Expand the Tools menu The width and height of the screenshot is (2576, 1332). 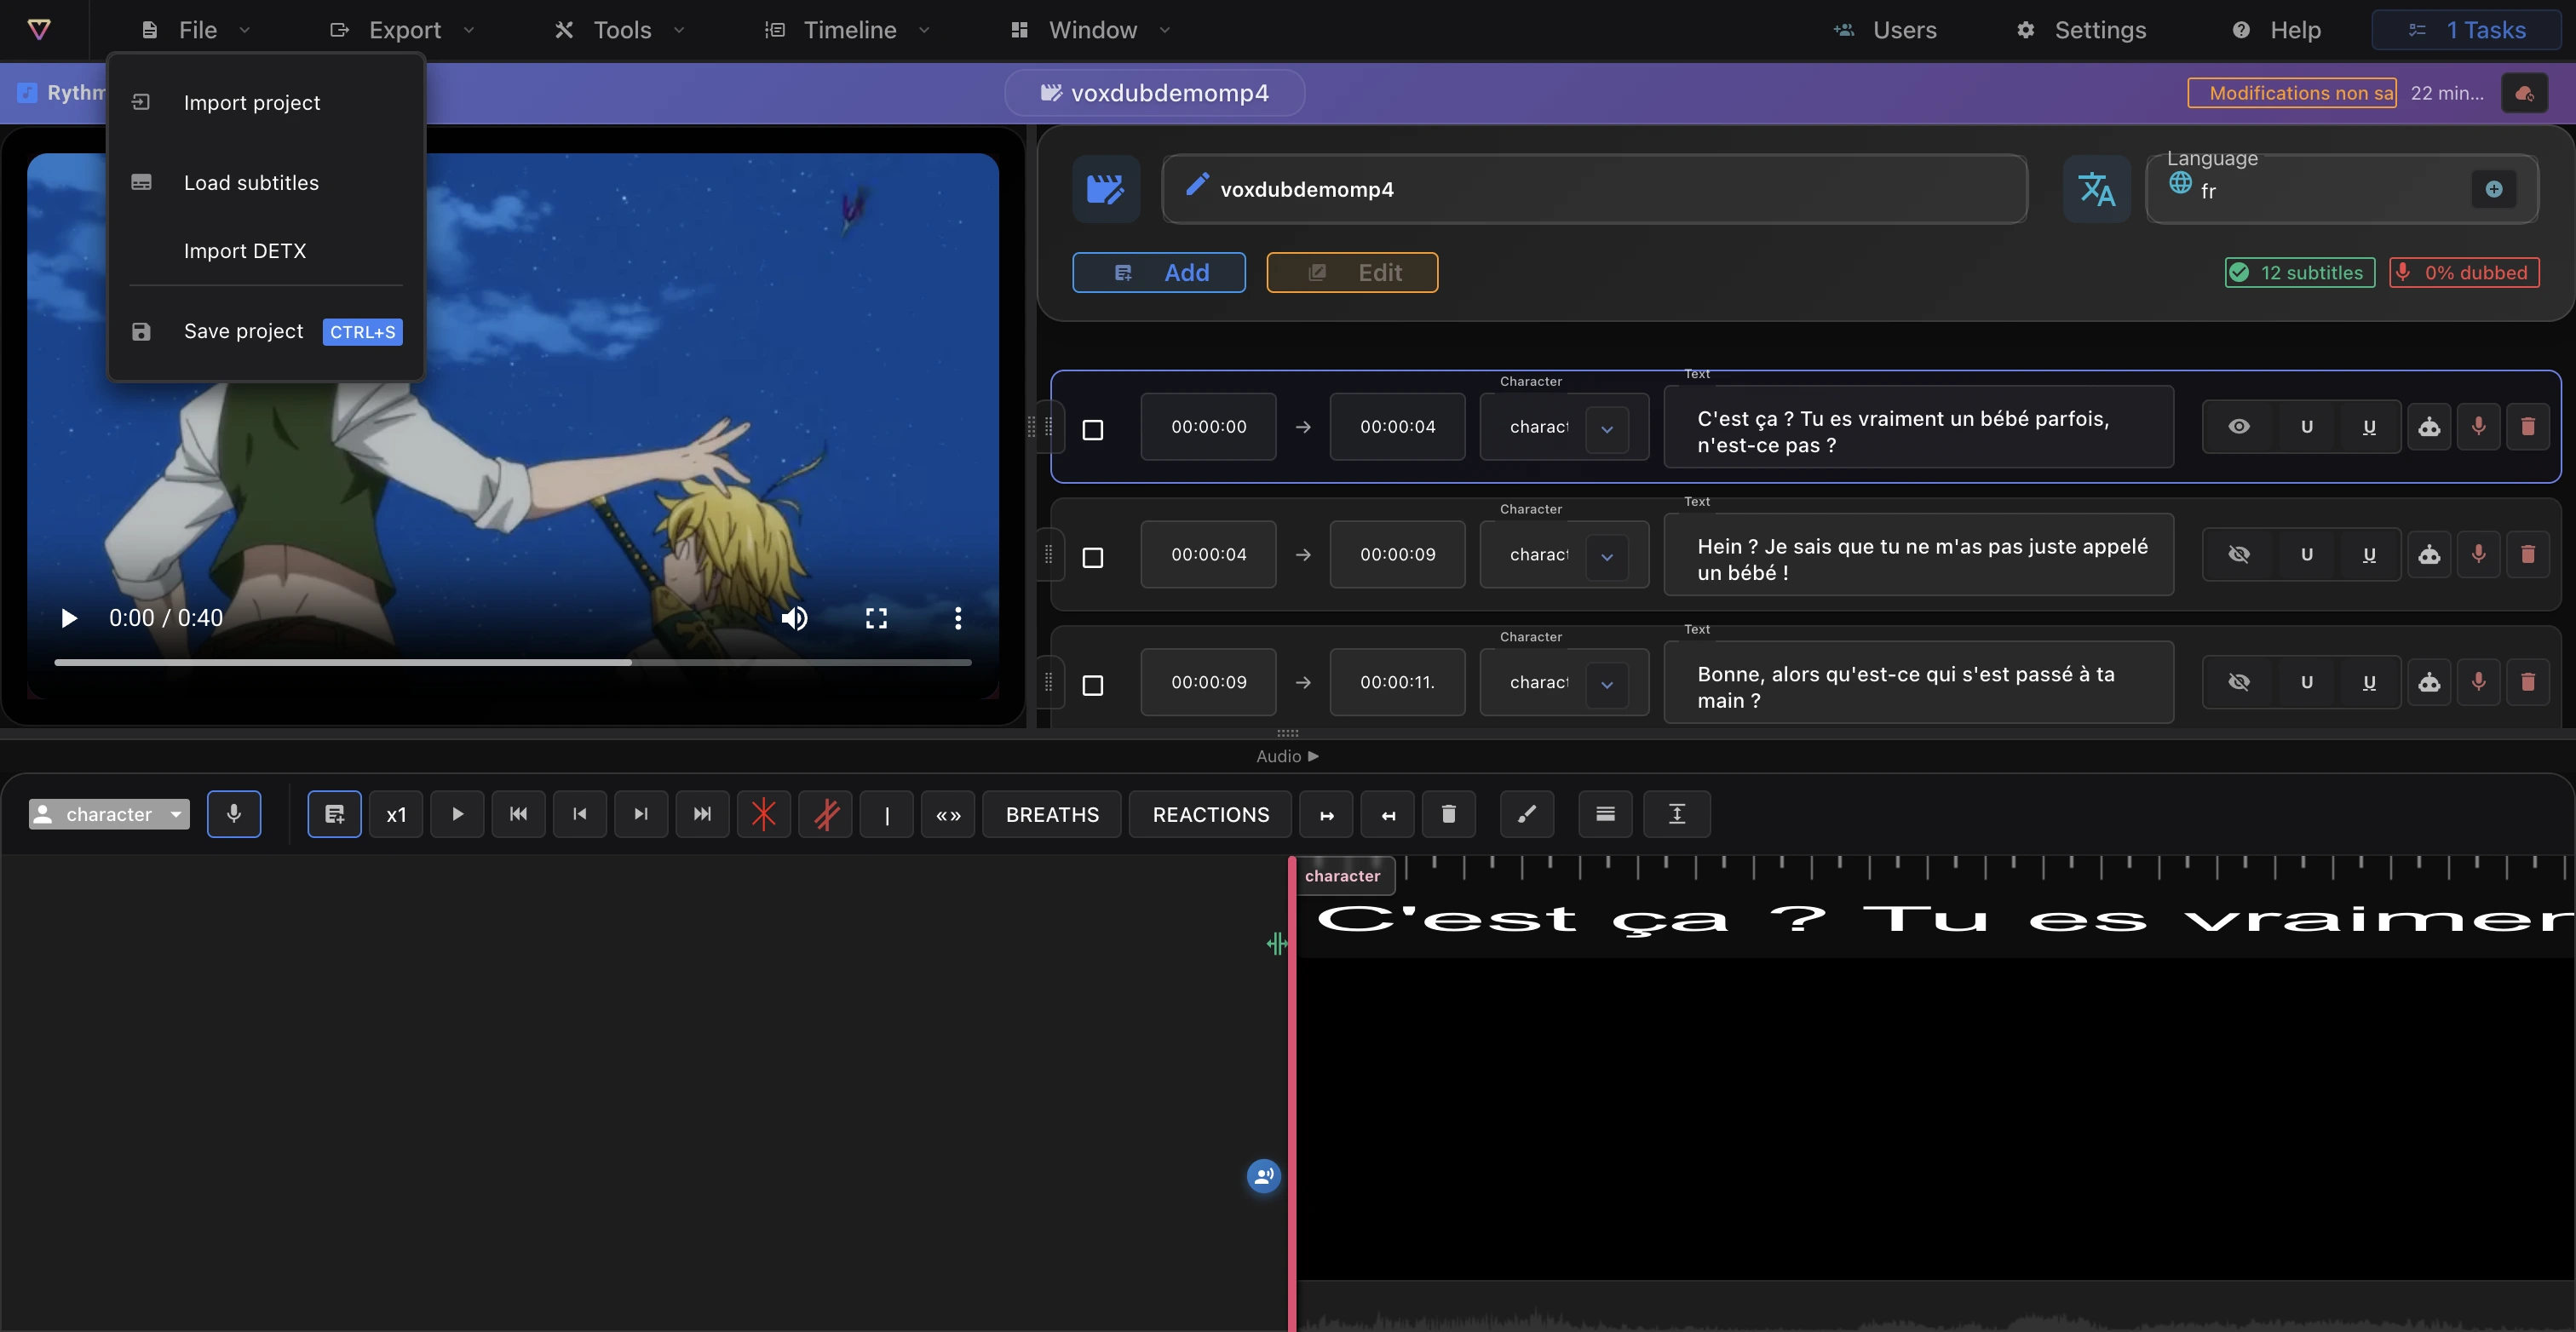click(621, 30)
